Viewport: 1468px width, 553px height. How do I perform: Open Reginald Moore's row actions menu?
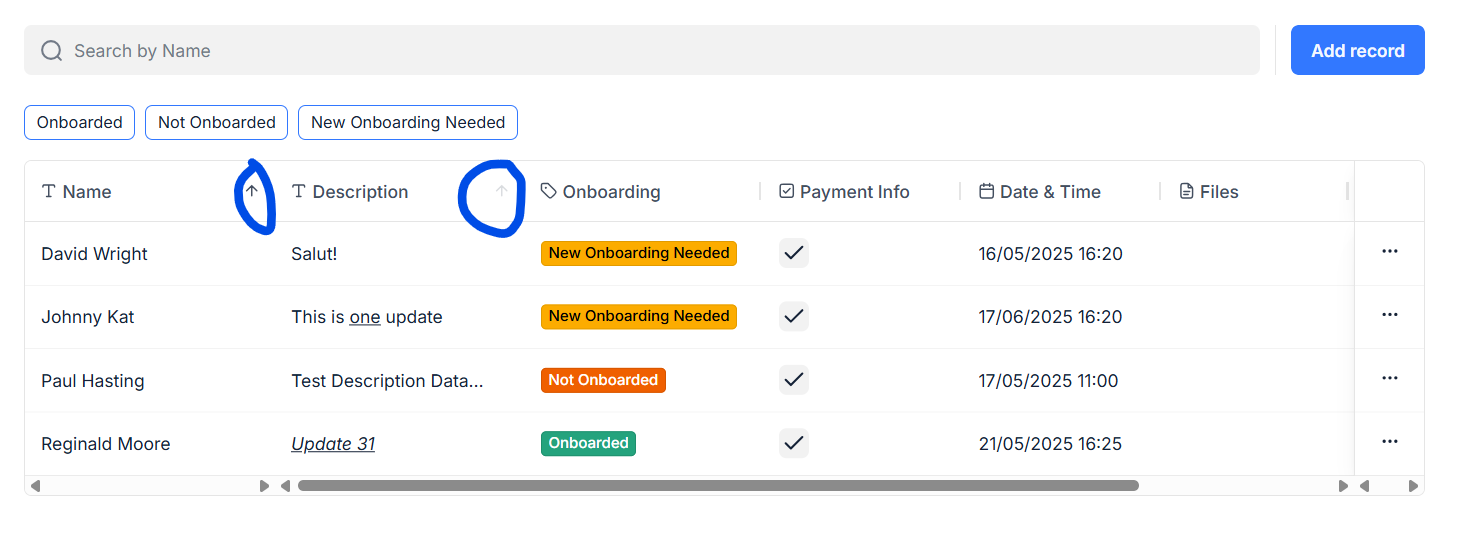coord(1389,441)
